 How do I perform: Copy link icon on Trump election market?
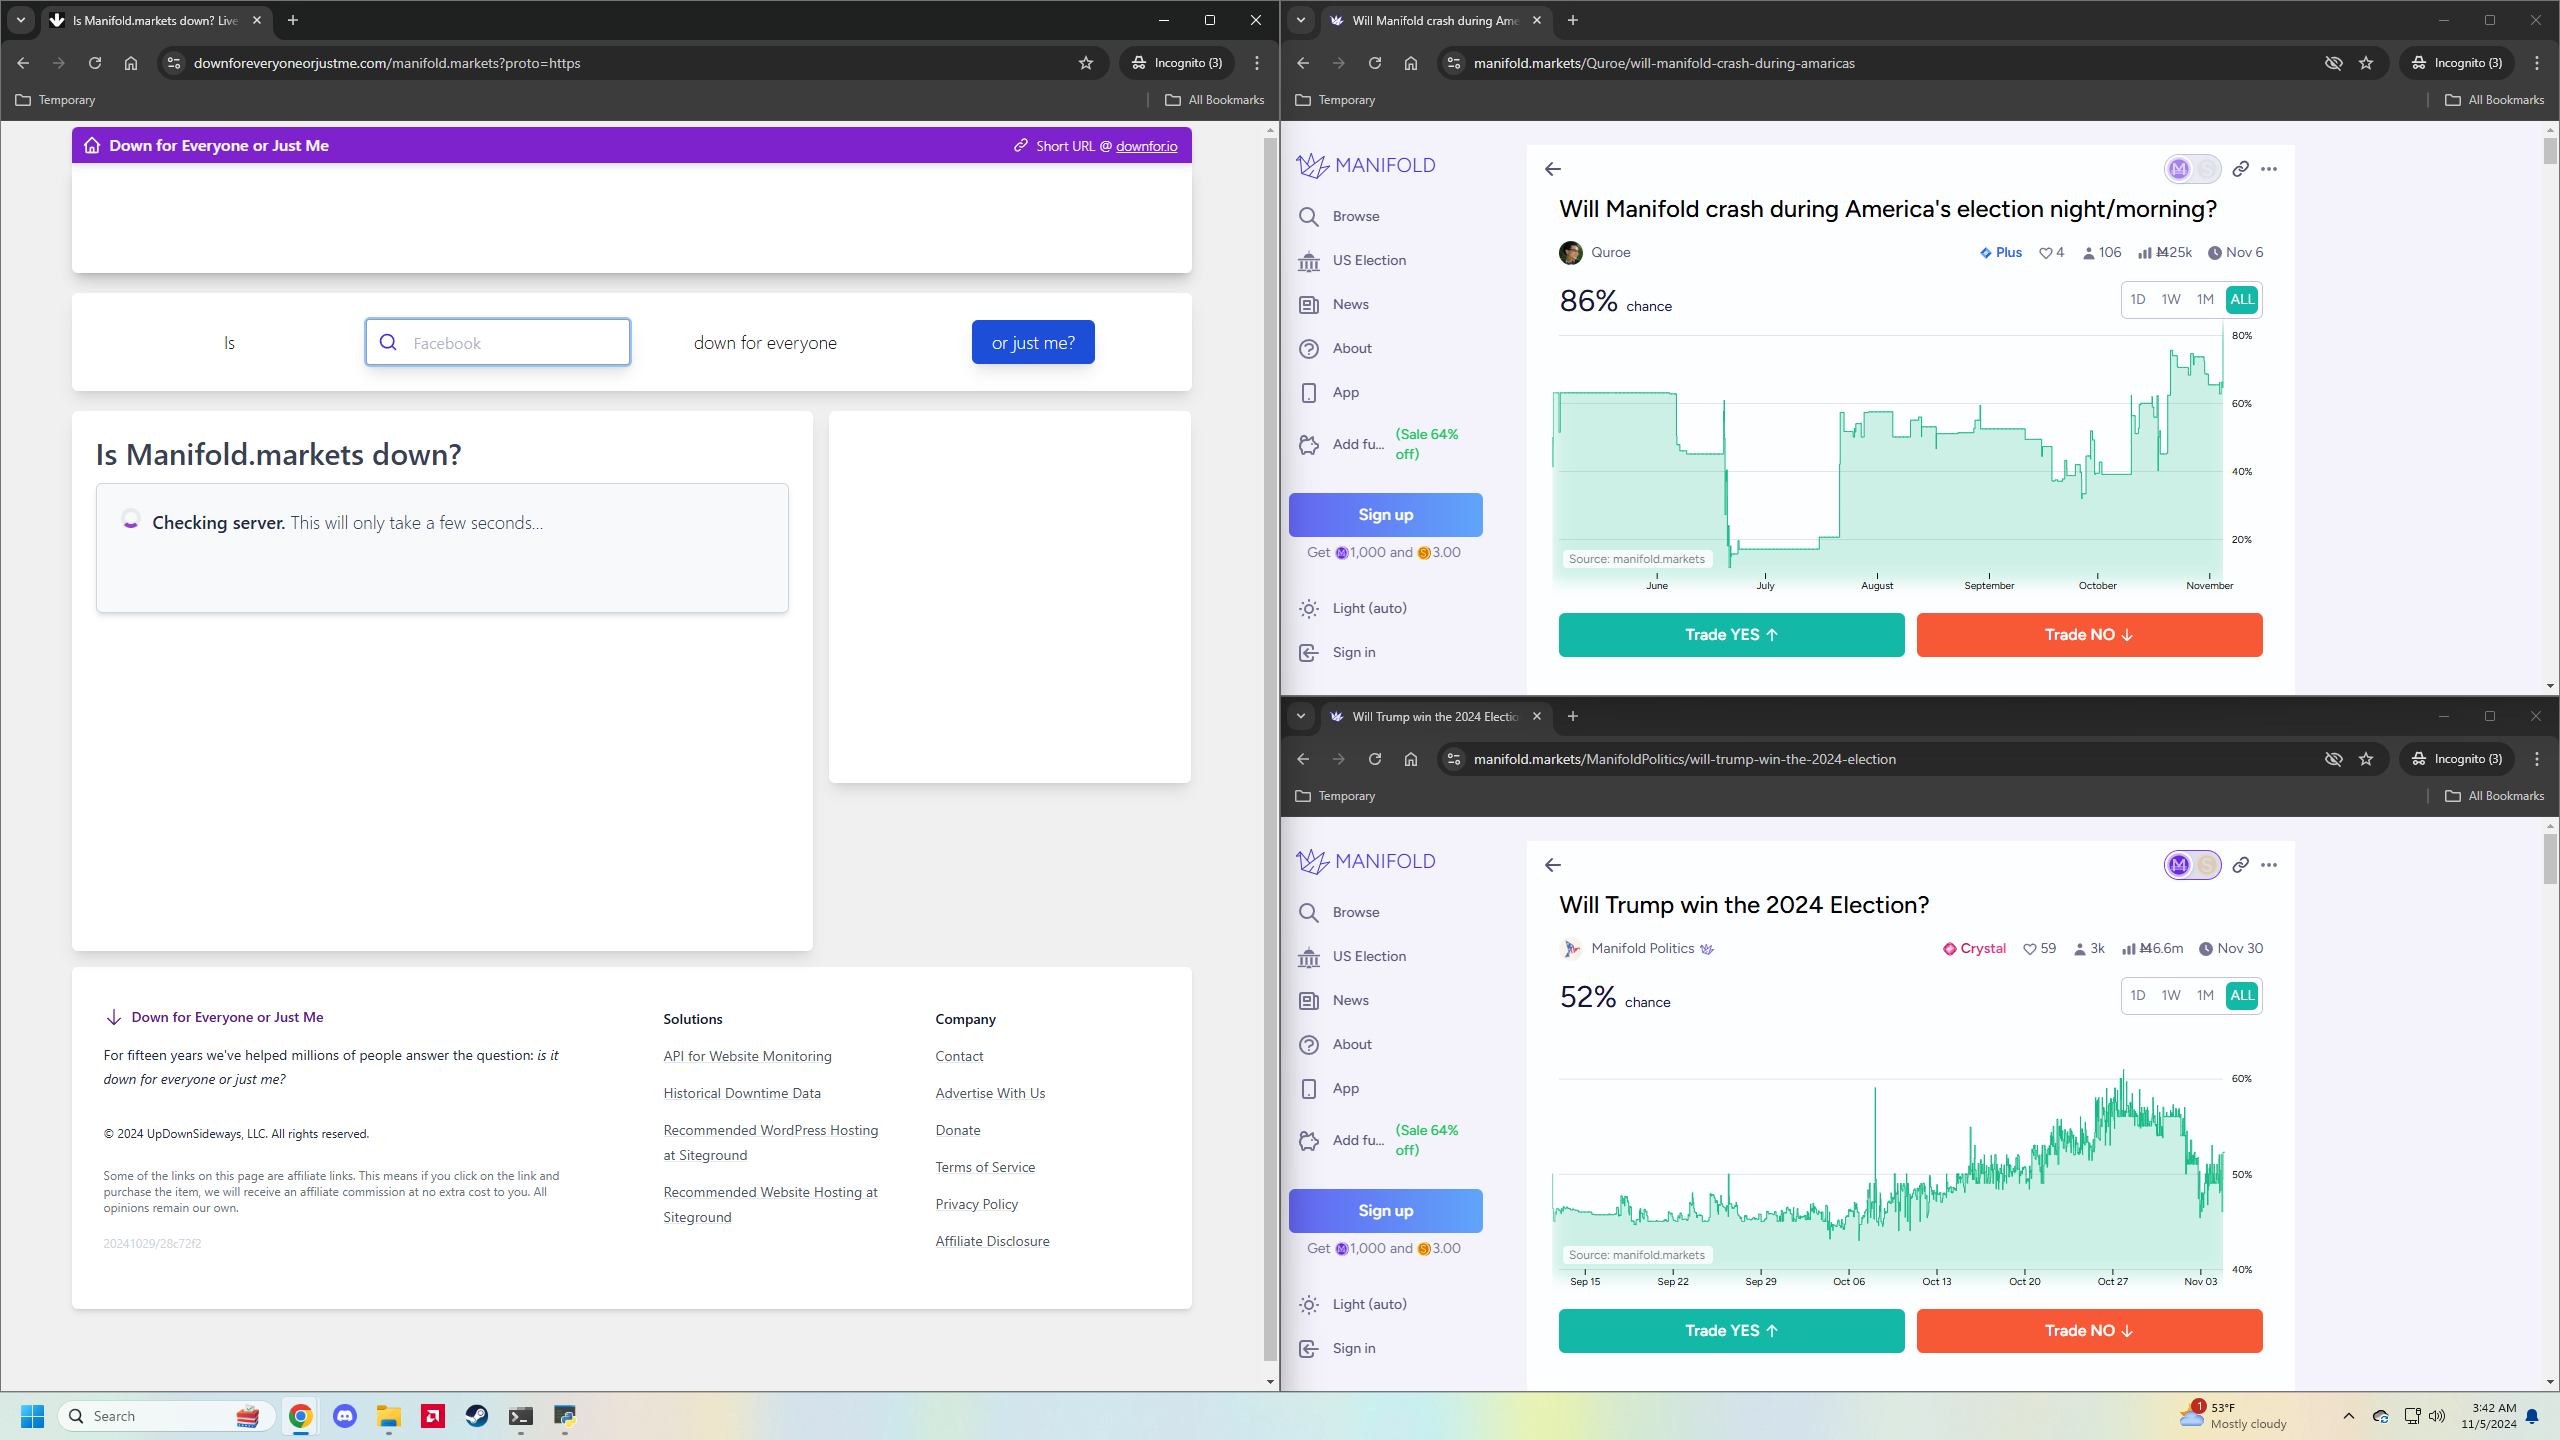pyautogui.click(x=2241, y=865)
